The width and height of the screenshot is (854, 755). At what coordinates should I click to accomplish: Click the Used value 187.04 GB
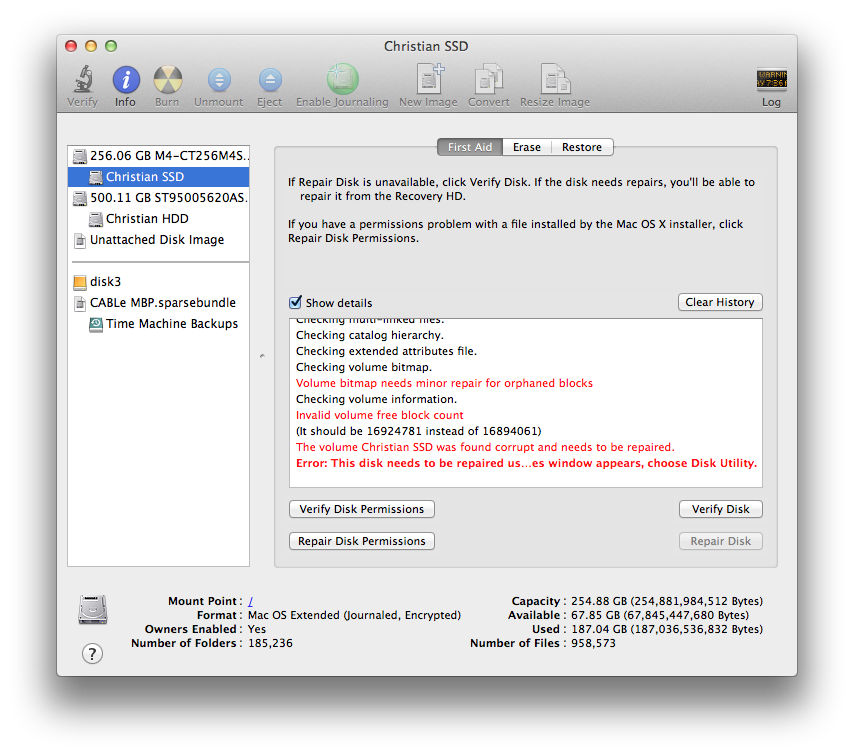click(x=667, y=629)
